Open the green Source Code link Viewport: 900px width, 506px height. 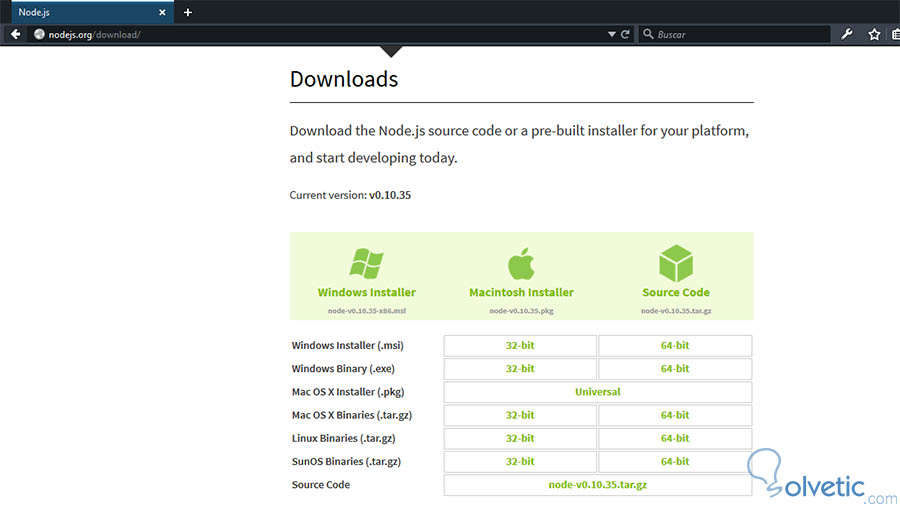[676, 293]
